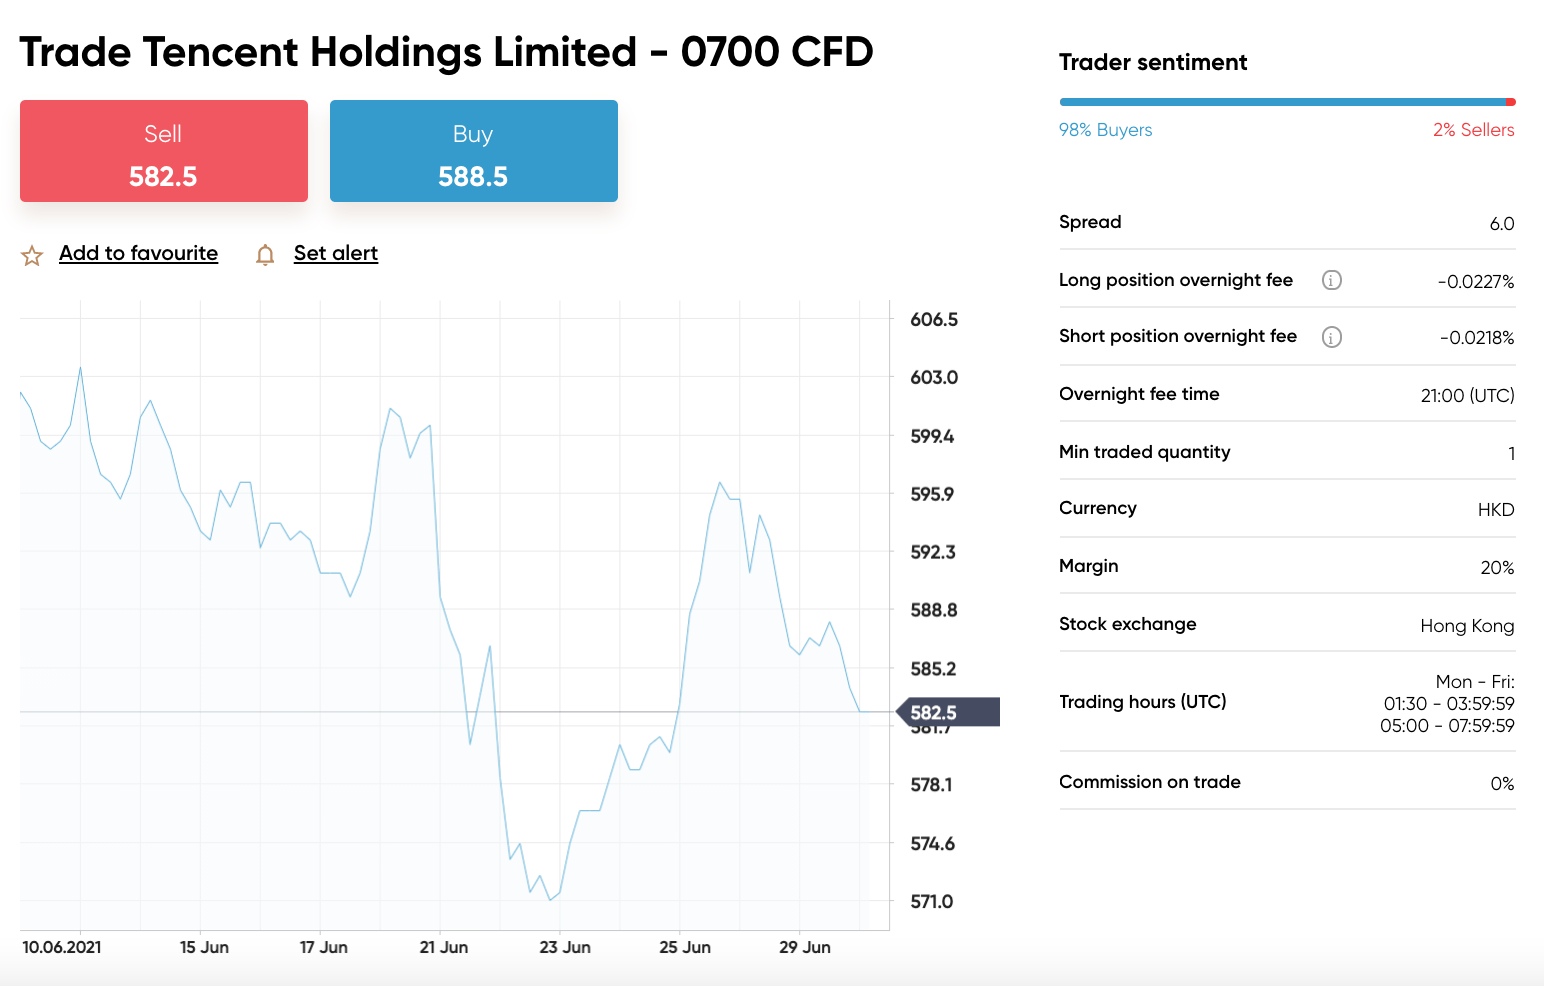Click the trading hours 01:30 - 03:59:59 text
Screen dimensions: 1544x986
tap(1449, 704)
